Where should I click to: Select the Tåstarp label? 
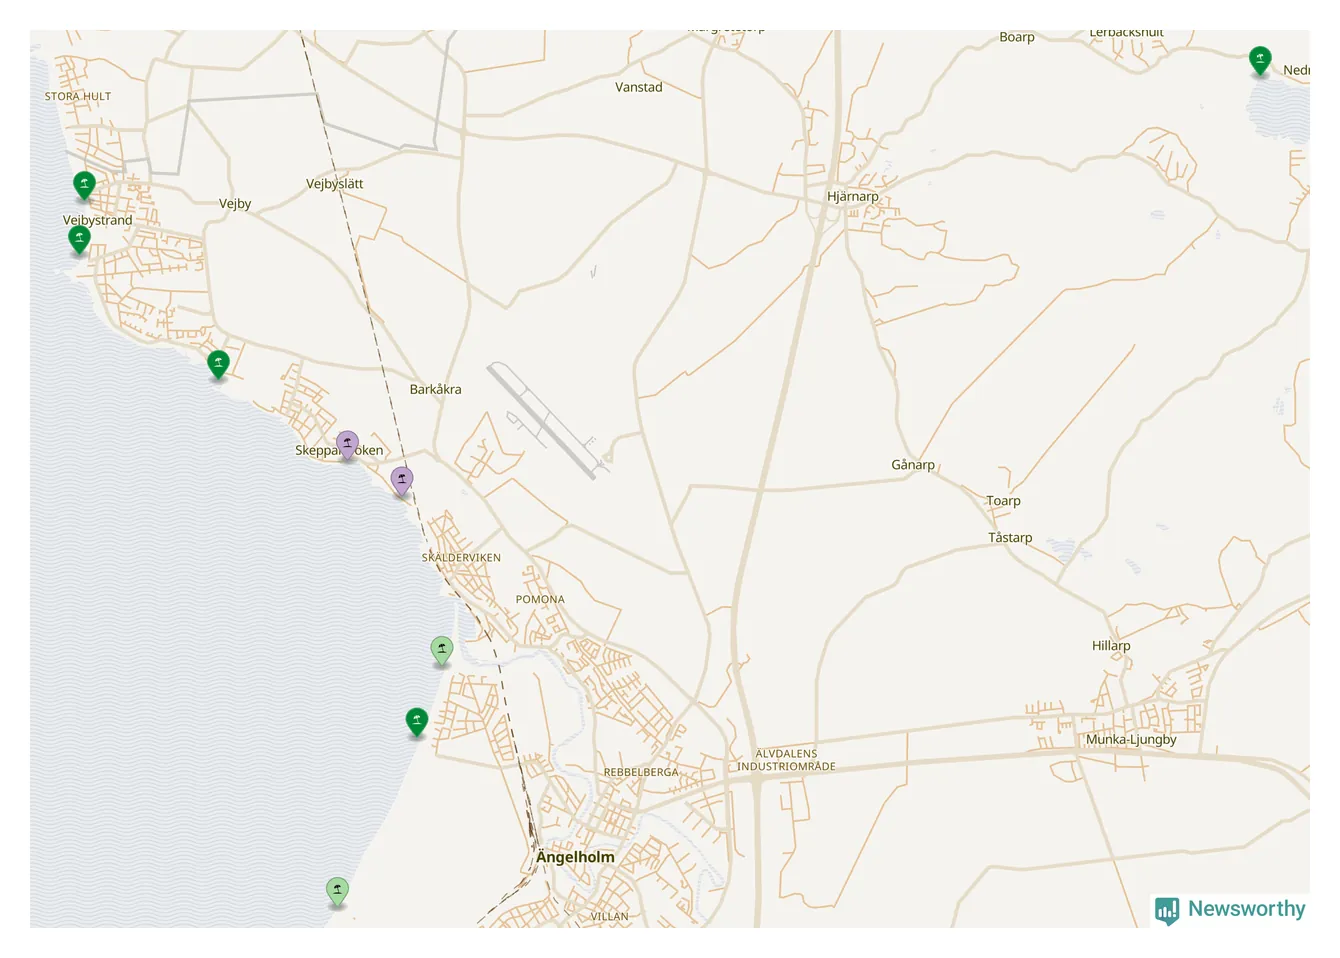(x=1010, y=538)
